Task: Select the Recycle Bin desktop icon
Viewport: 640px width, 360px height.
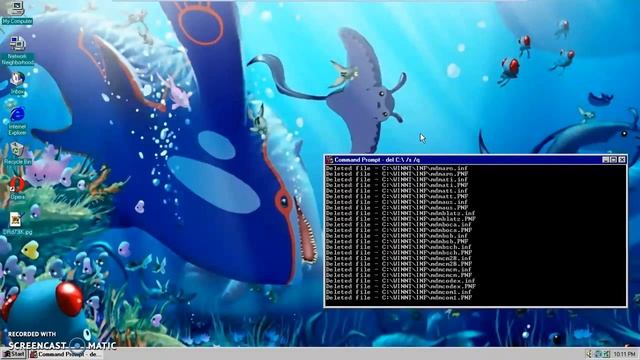Action: (x=17, y=154)
